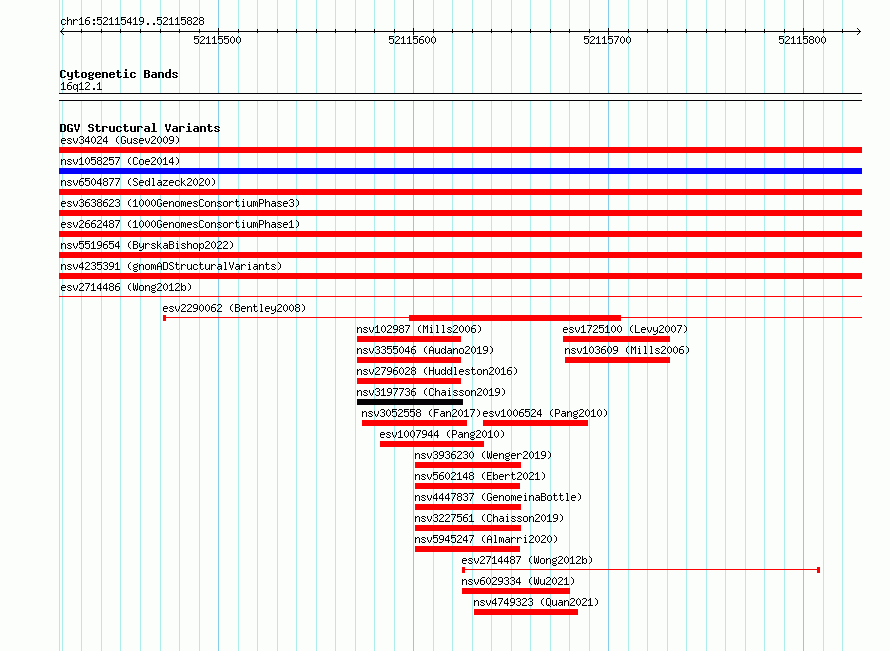
Task: Select the red esv34024 variant bar
Action: coord(460,150)
